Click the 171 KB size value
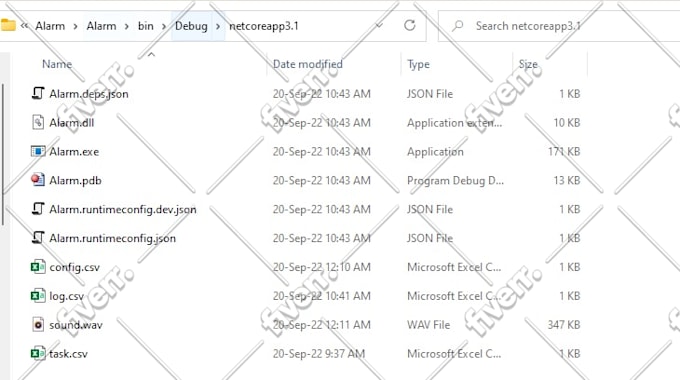The image size is (680, 380). 564,151
